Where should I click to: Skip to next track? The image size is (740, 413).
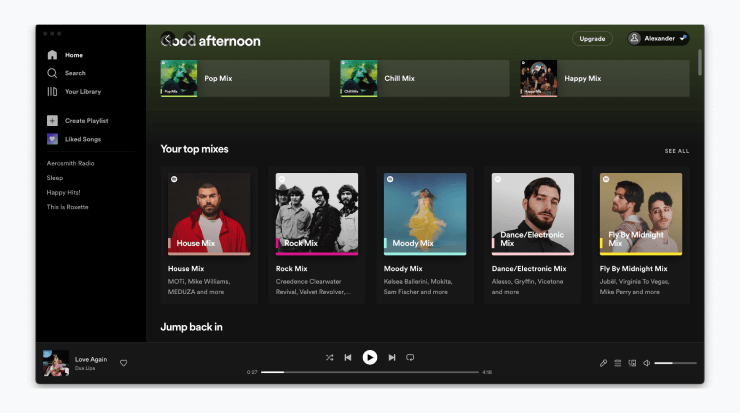coord(392,357)
